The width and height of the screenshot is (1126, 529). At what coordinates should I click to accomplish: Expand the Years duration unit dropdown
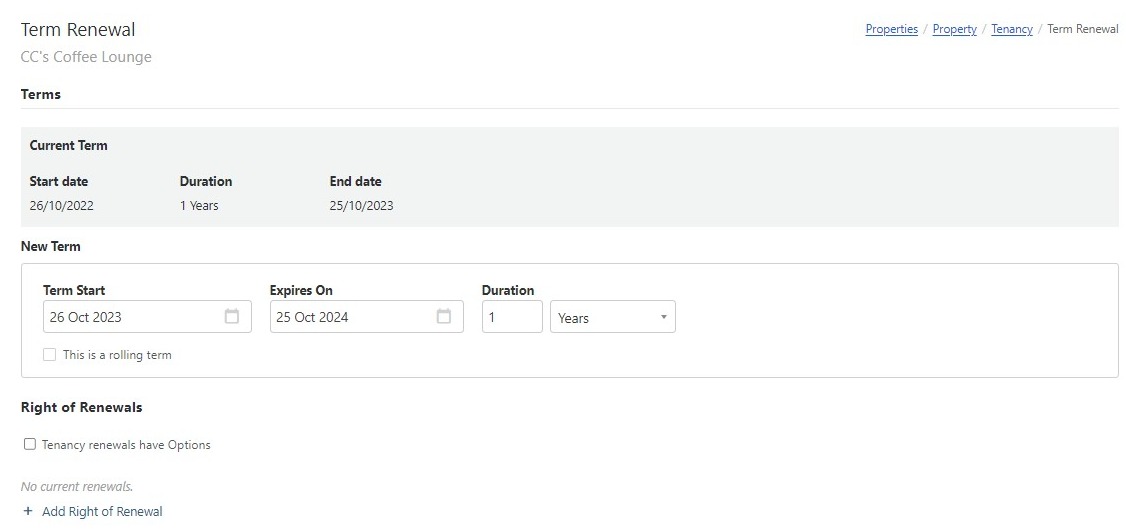tap(613, 317)
